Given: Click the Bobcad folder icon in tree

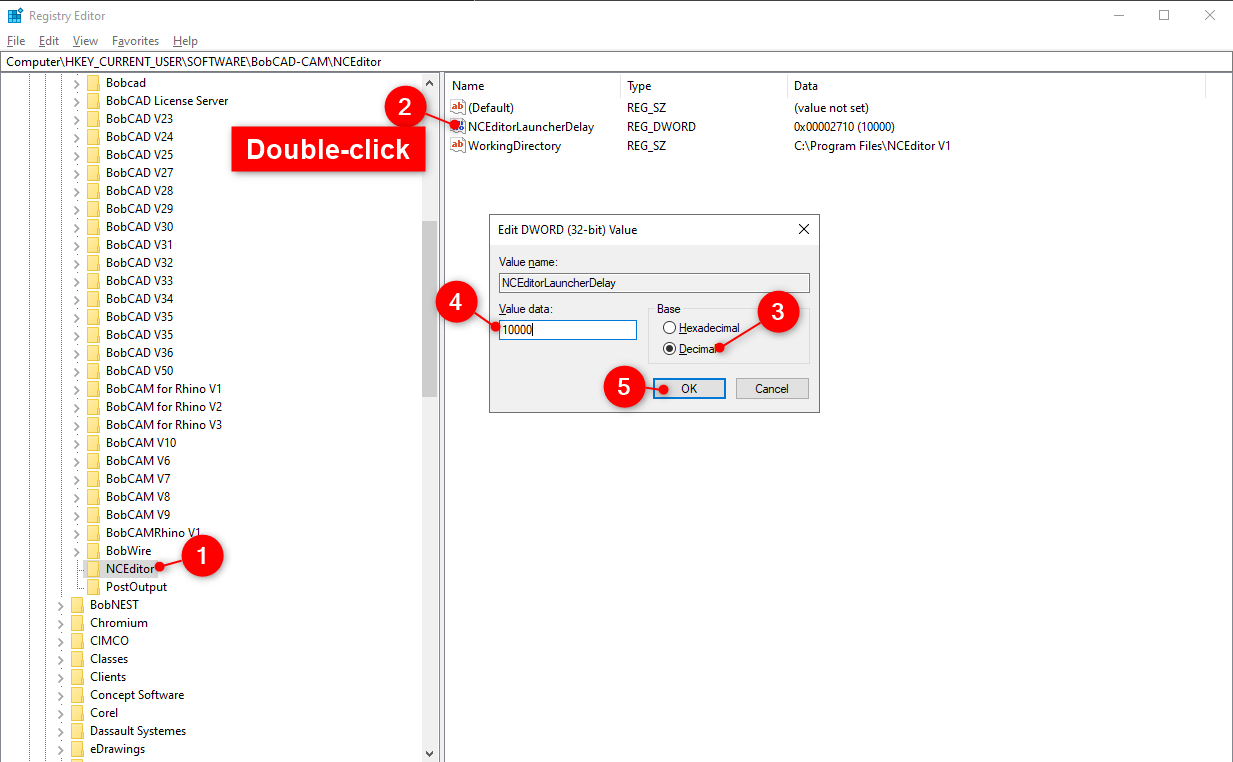Looking at the screenshot, I should (93, 83).
